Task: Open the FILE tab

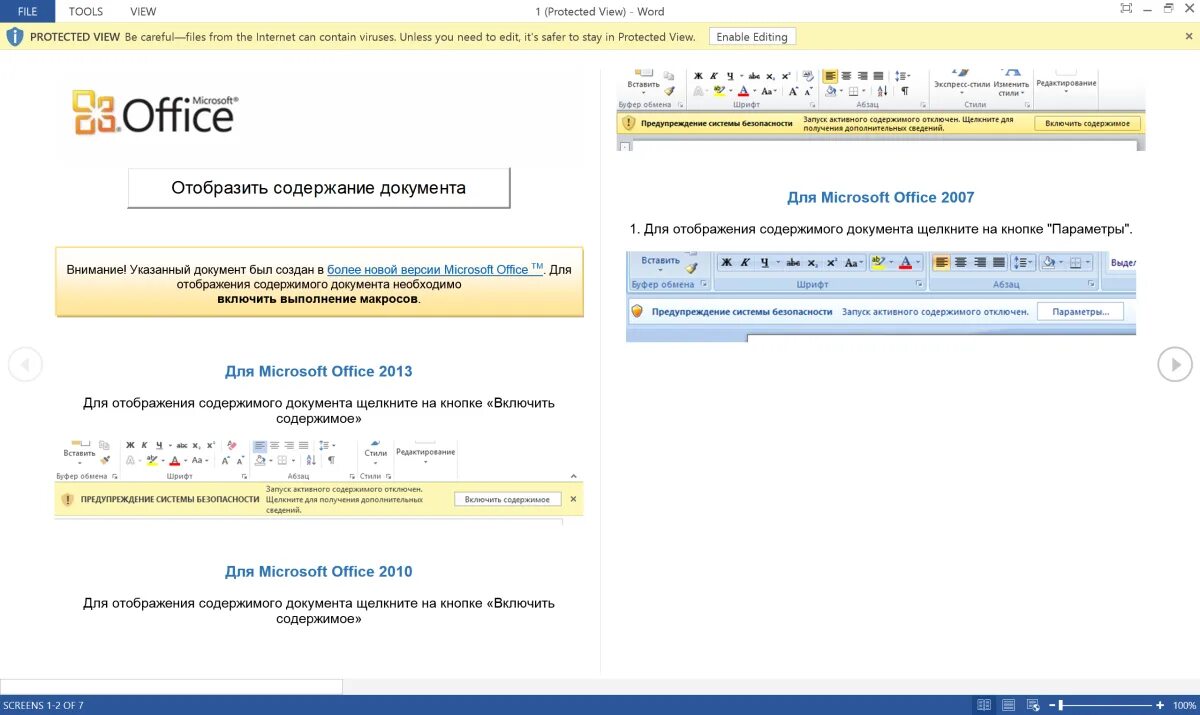Action: coord(27,11)
